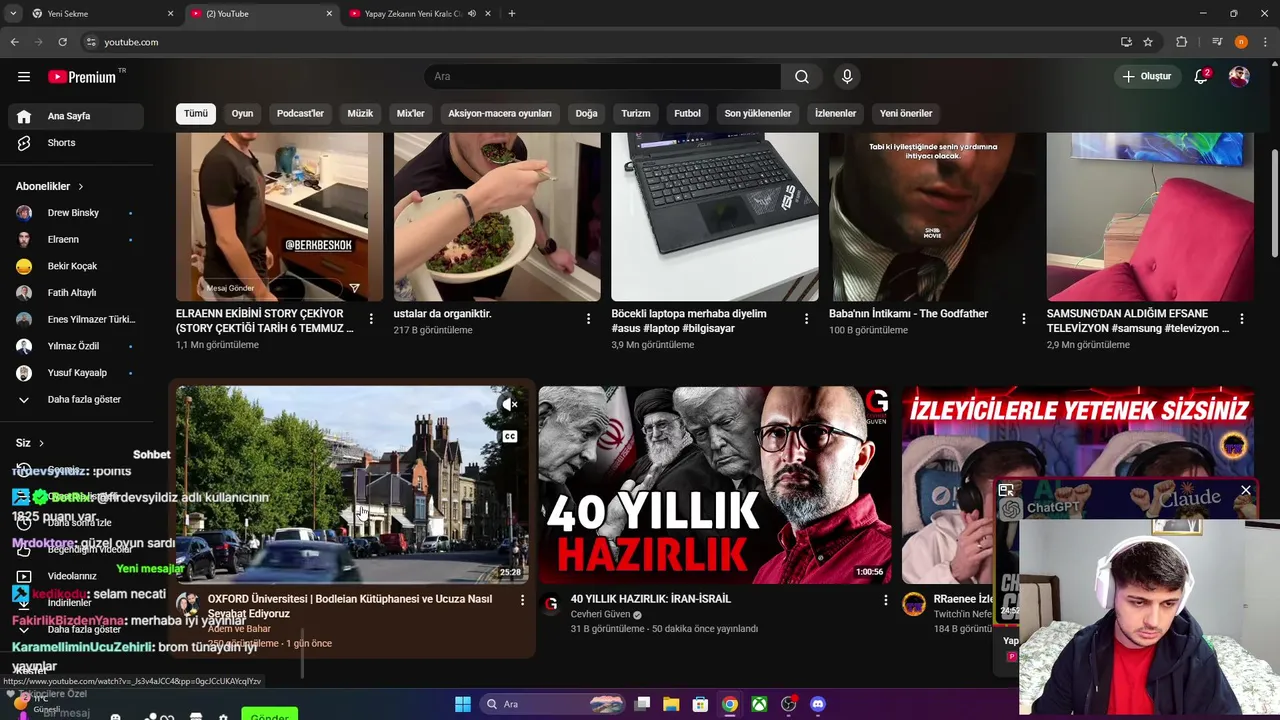Open Fatih Altaylı channel subscription
1280x720 pixels.
(76, 293)
